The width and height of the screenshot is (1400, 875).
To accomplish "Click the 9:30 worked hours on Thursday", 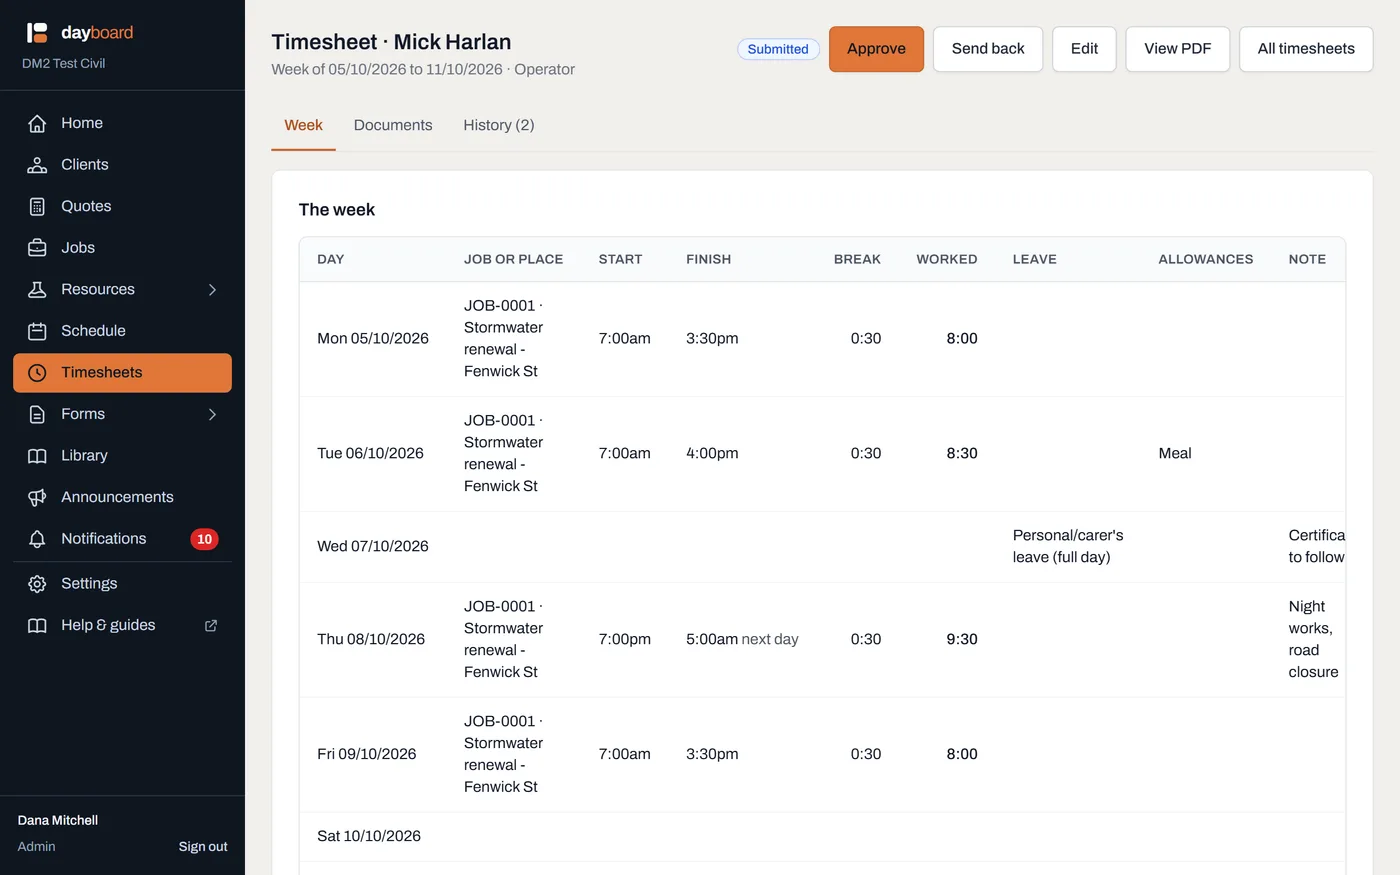I will coord(962,639).
